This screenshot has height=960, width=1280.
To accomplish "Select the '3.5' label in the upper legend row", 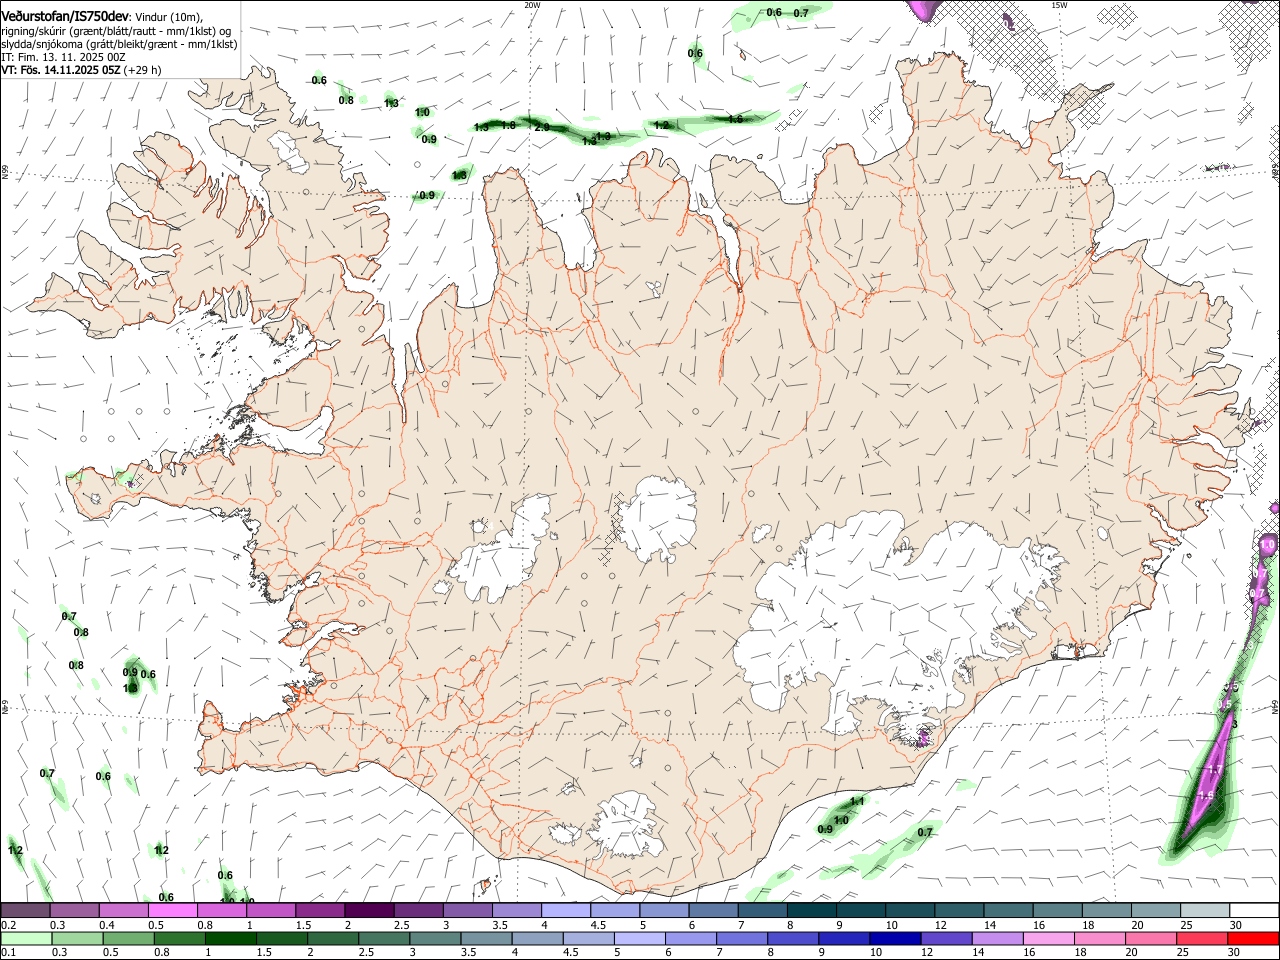I will [x=500, y=925].
